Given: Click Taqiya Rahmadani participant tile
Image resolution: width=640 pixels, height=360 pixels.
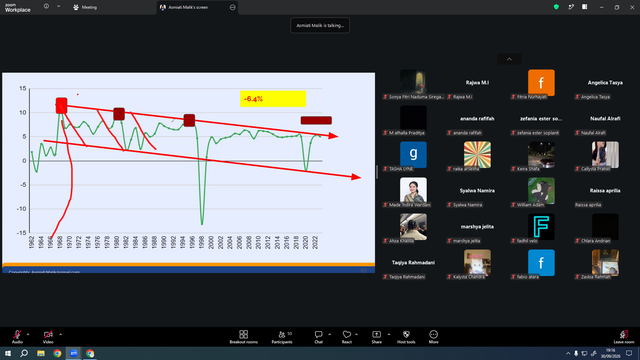Looking at the screenshot, I should (413, 263).
